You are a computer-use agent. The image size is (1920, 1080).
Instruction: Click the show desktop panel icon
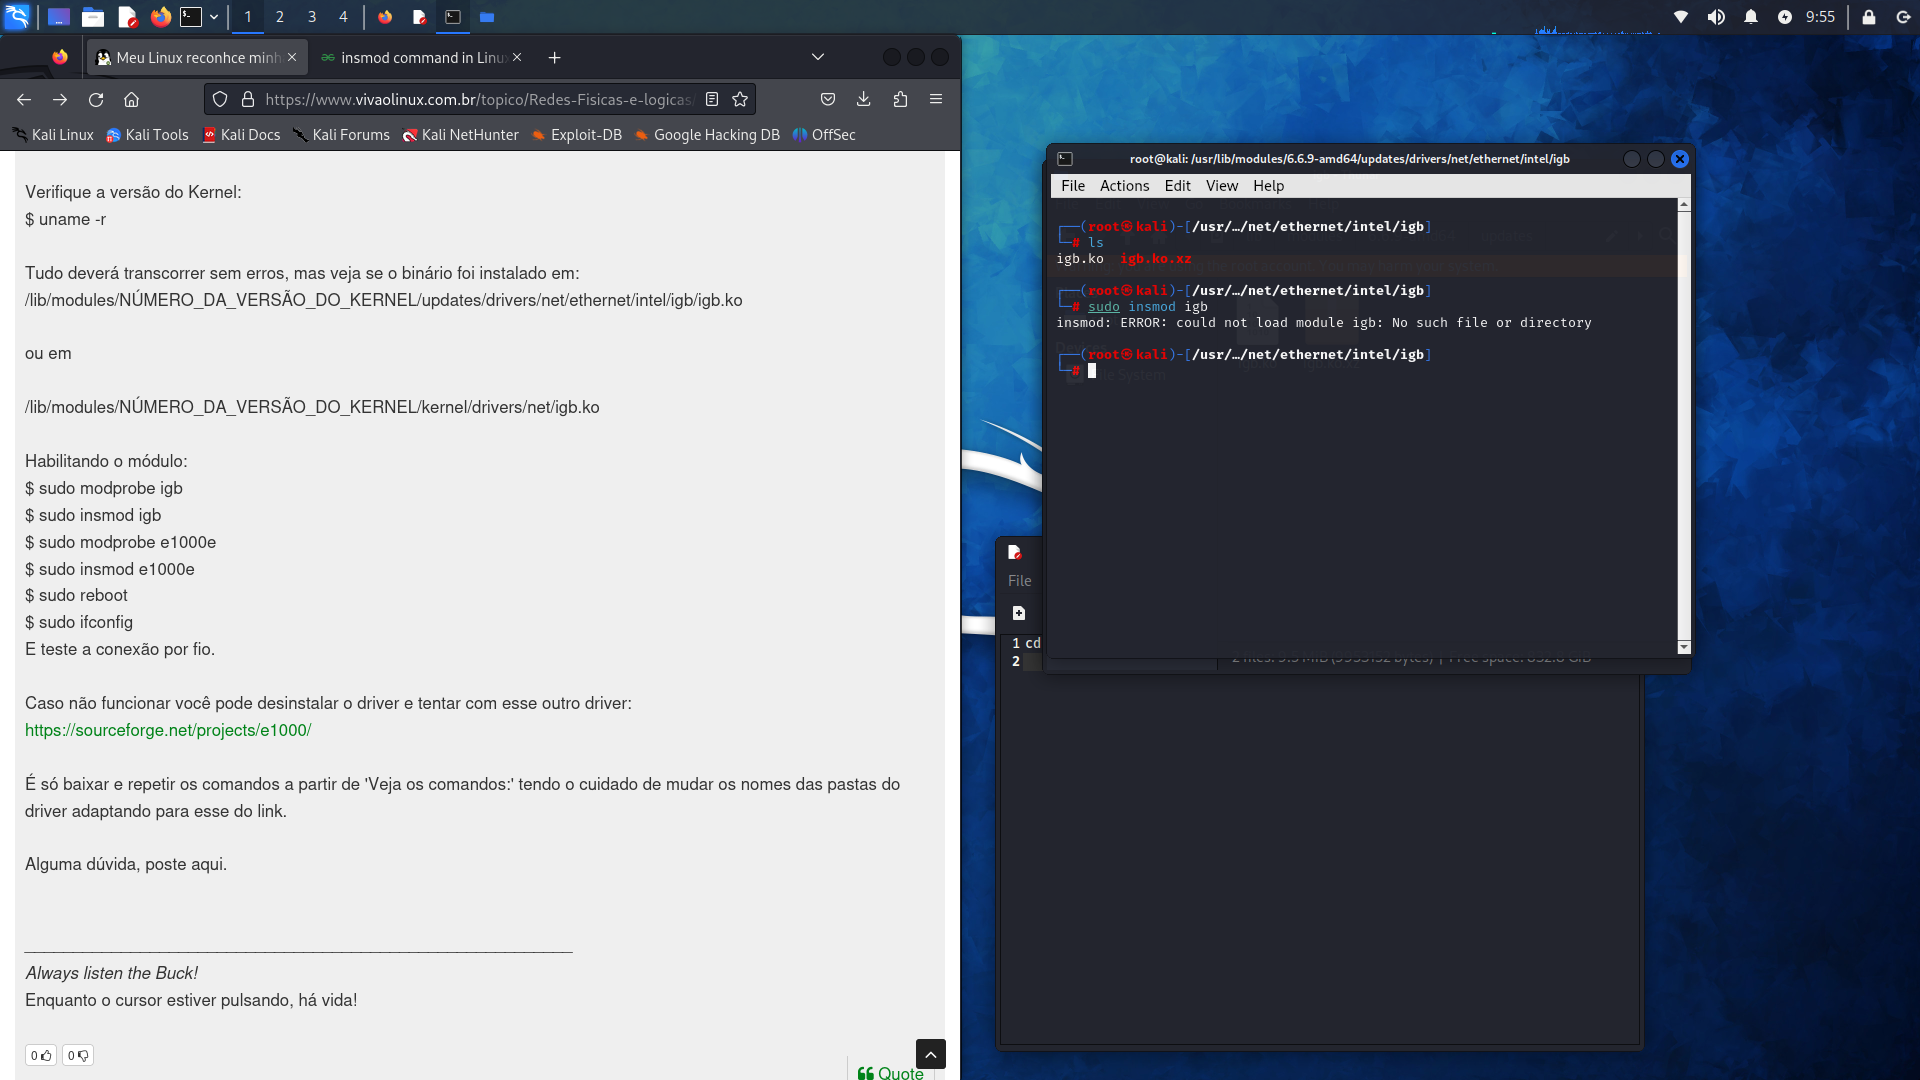click(59, 17)
